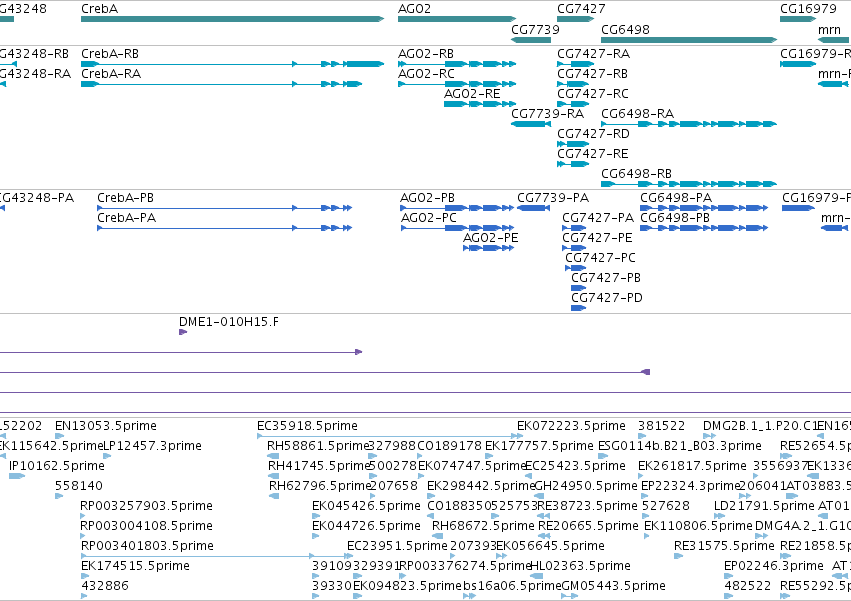Select the GM05443.5prime EST label
851x601 pixels.
[613, 586]
